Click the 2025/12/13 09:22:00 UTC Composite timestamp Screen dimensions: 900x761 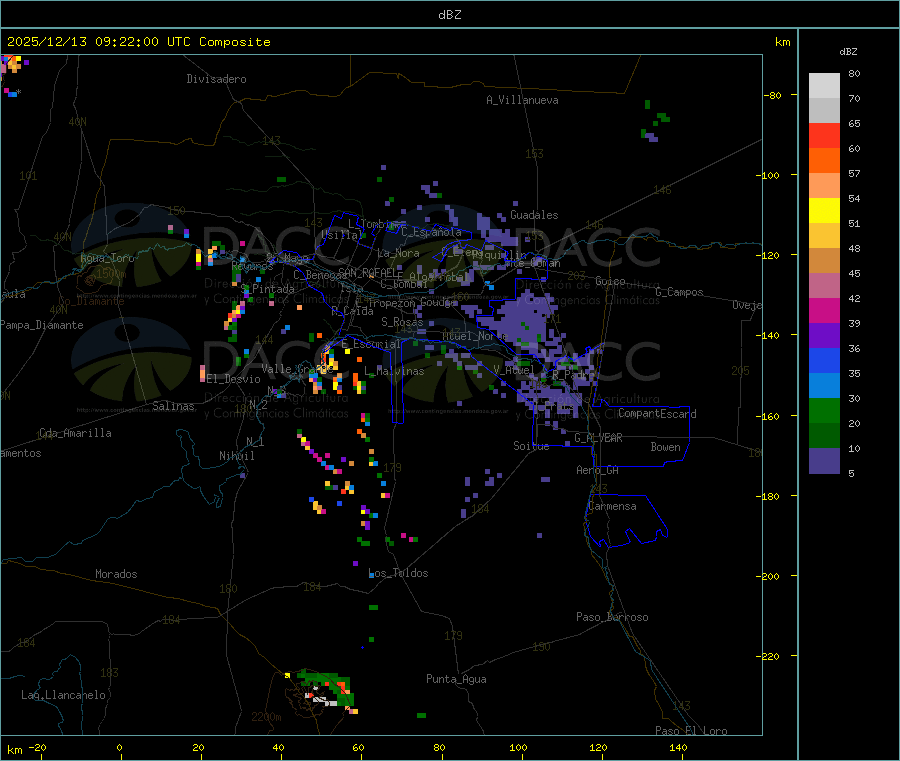138,42
